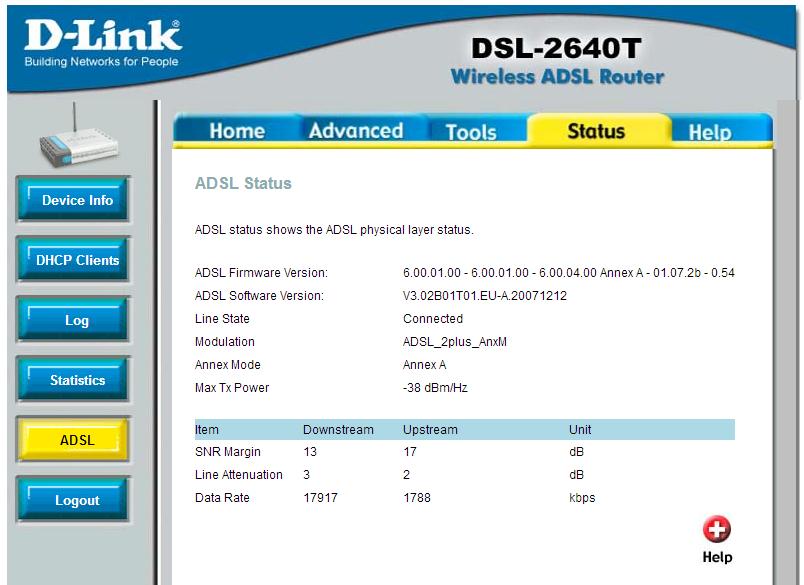Click Line Attenuation downstream value 3
This screenshot has height=585, width=804.
307,475
